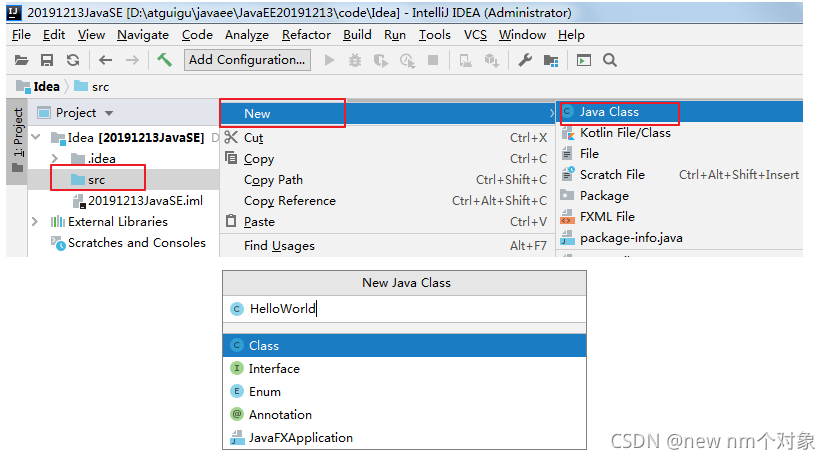This screenshot has width=831, height=459.
Task: Open the View menu
Action: [x=91, y=35]
